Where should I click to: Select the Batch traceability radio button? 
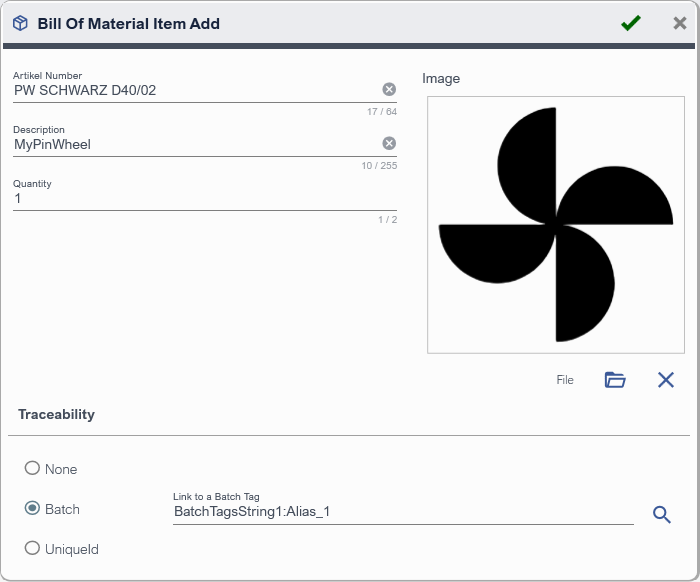[33, 508]
